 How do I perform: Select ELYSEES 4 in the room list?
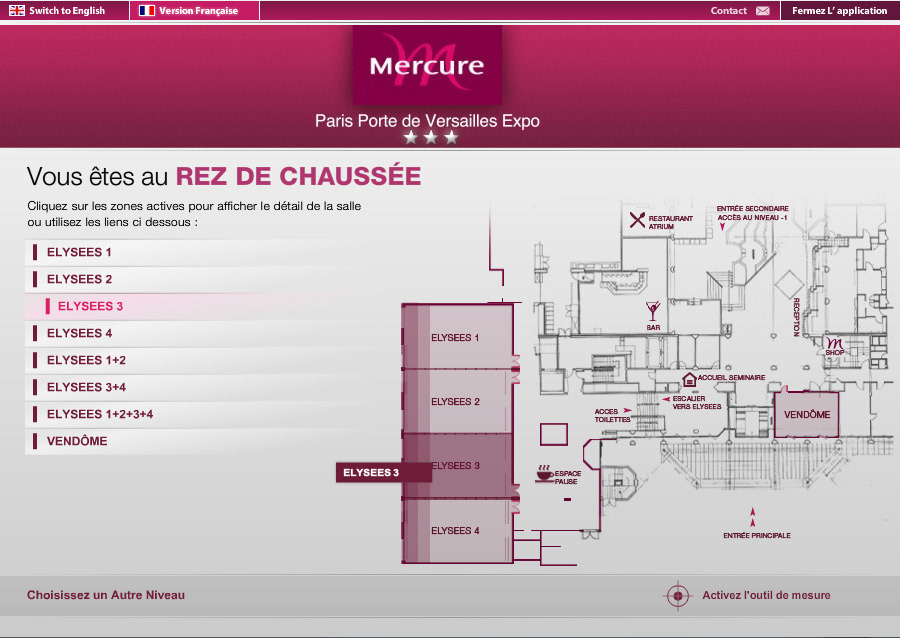tap(195, 333)
